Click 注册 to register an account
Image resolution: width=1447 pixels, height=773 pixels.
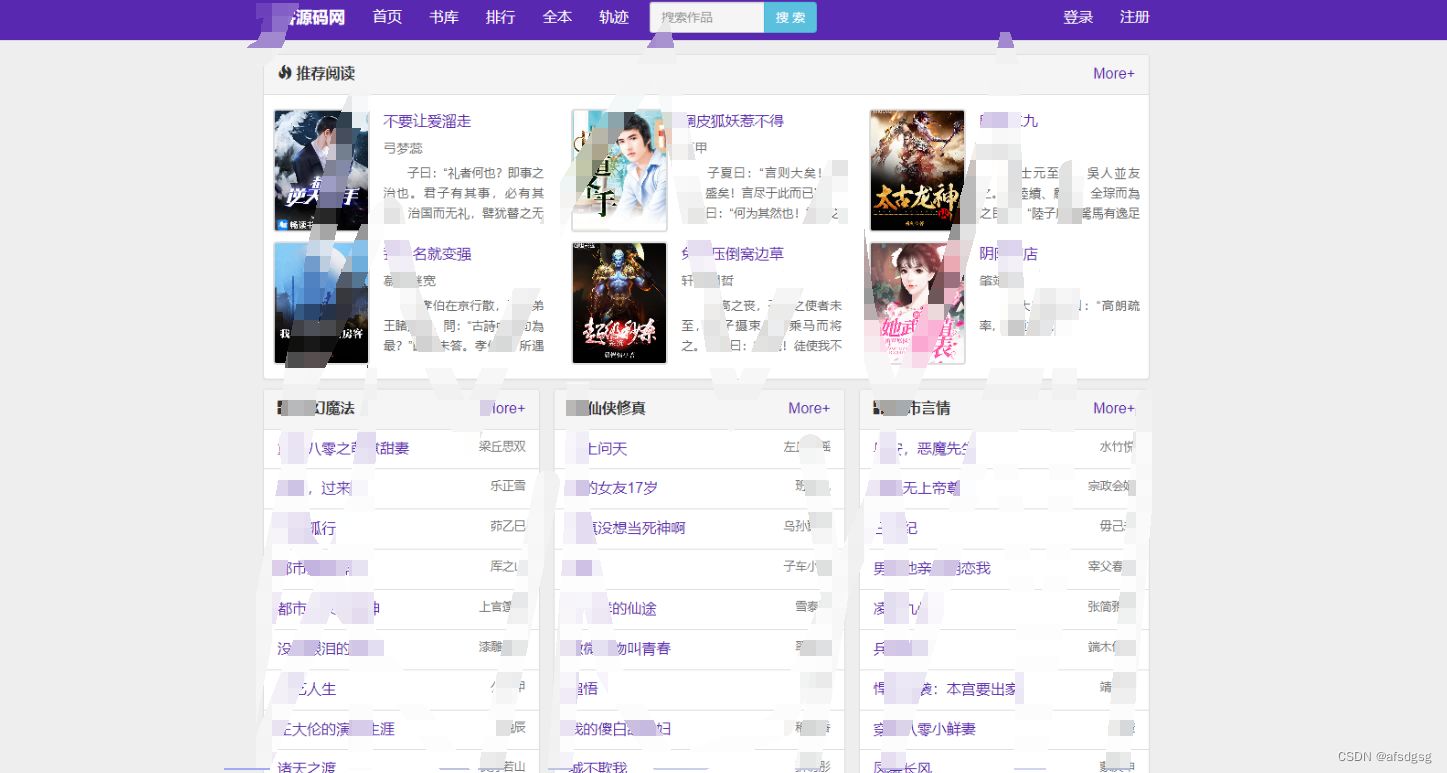click(1135, 17)
